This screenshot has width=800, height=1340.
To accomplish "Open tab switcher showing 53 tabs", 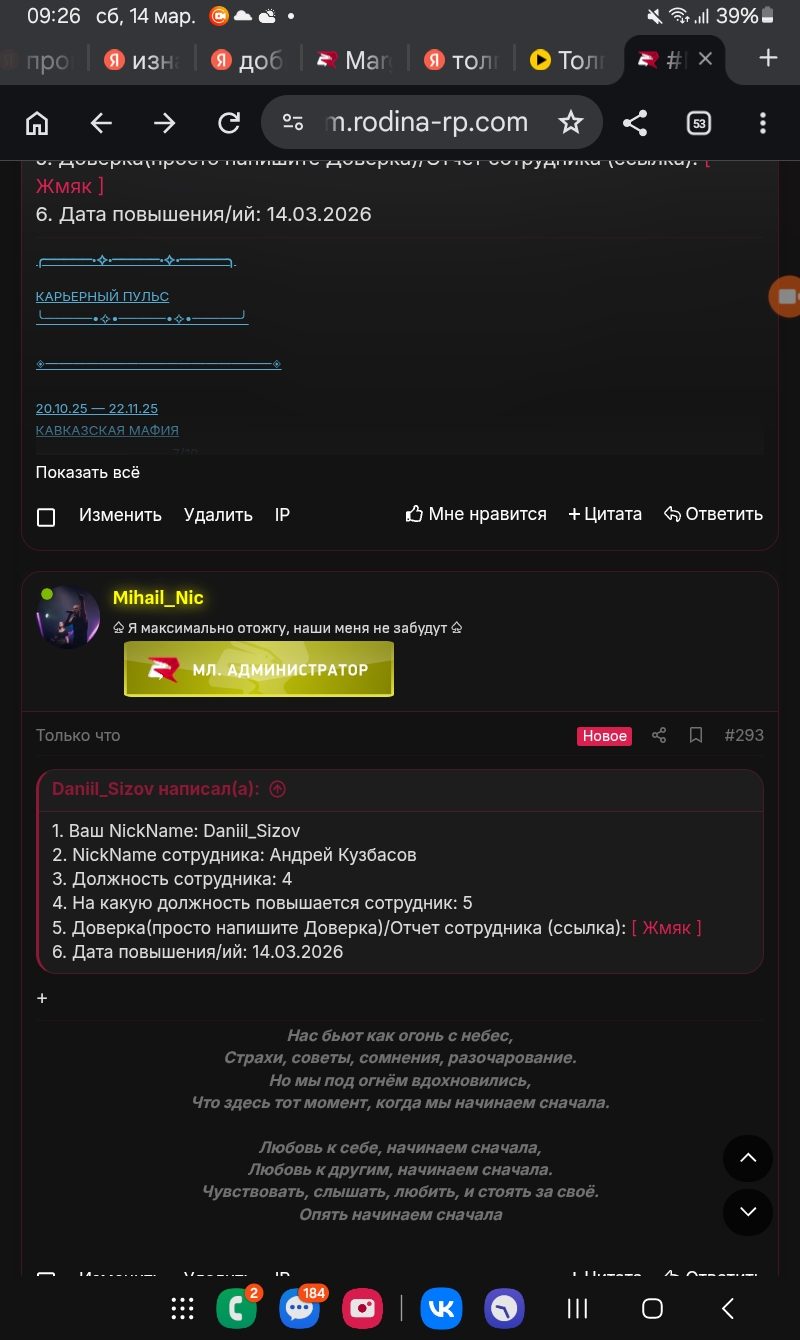I will (x=699, y=123).
